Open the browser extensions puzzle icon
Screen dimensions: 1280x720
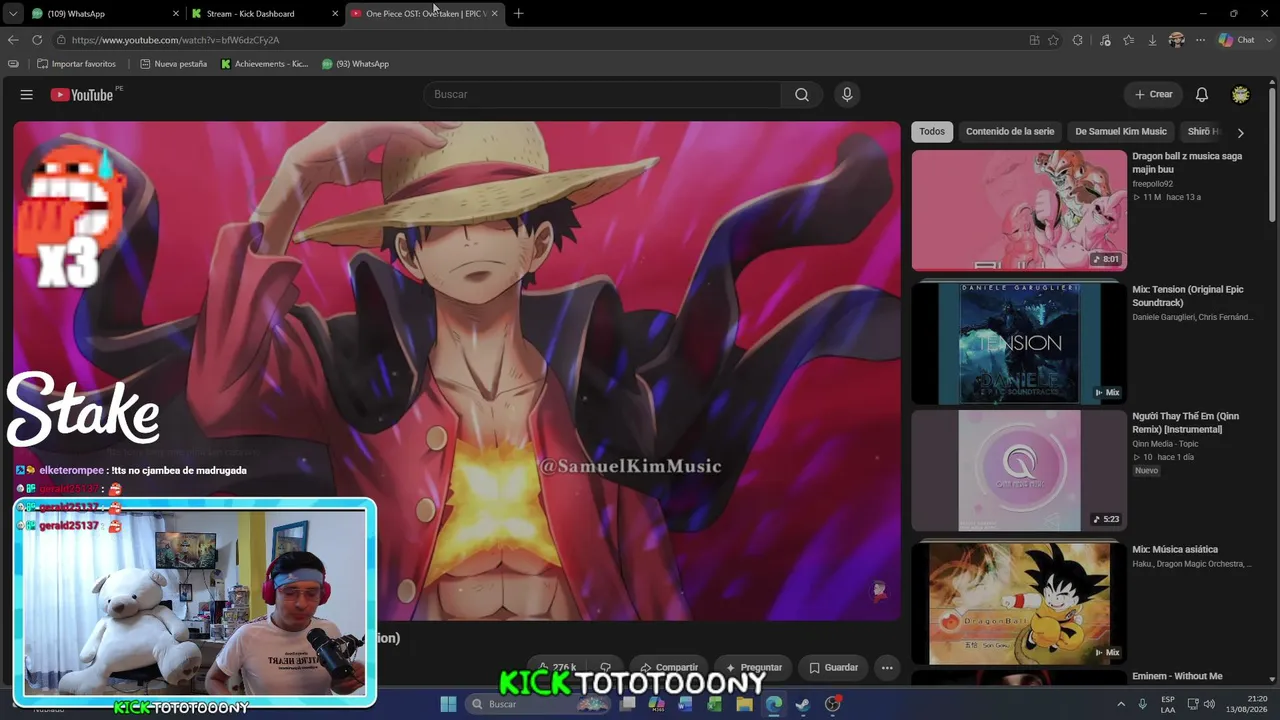(x=1077, y=40)
